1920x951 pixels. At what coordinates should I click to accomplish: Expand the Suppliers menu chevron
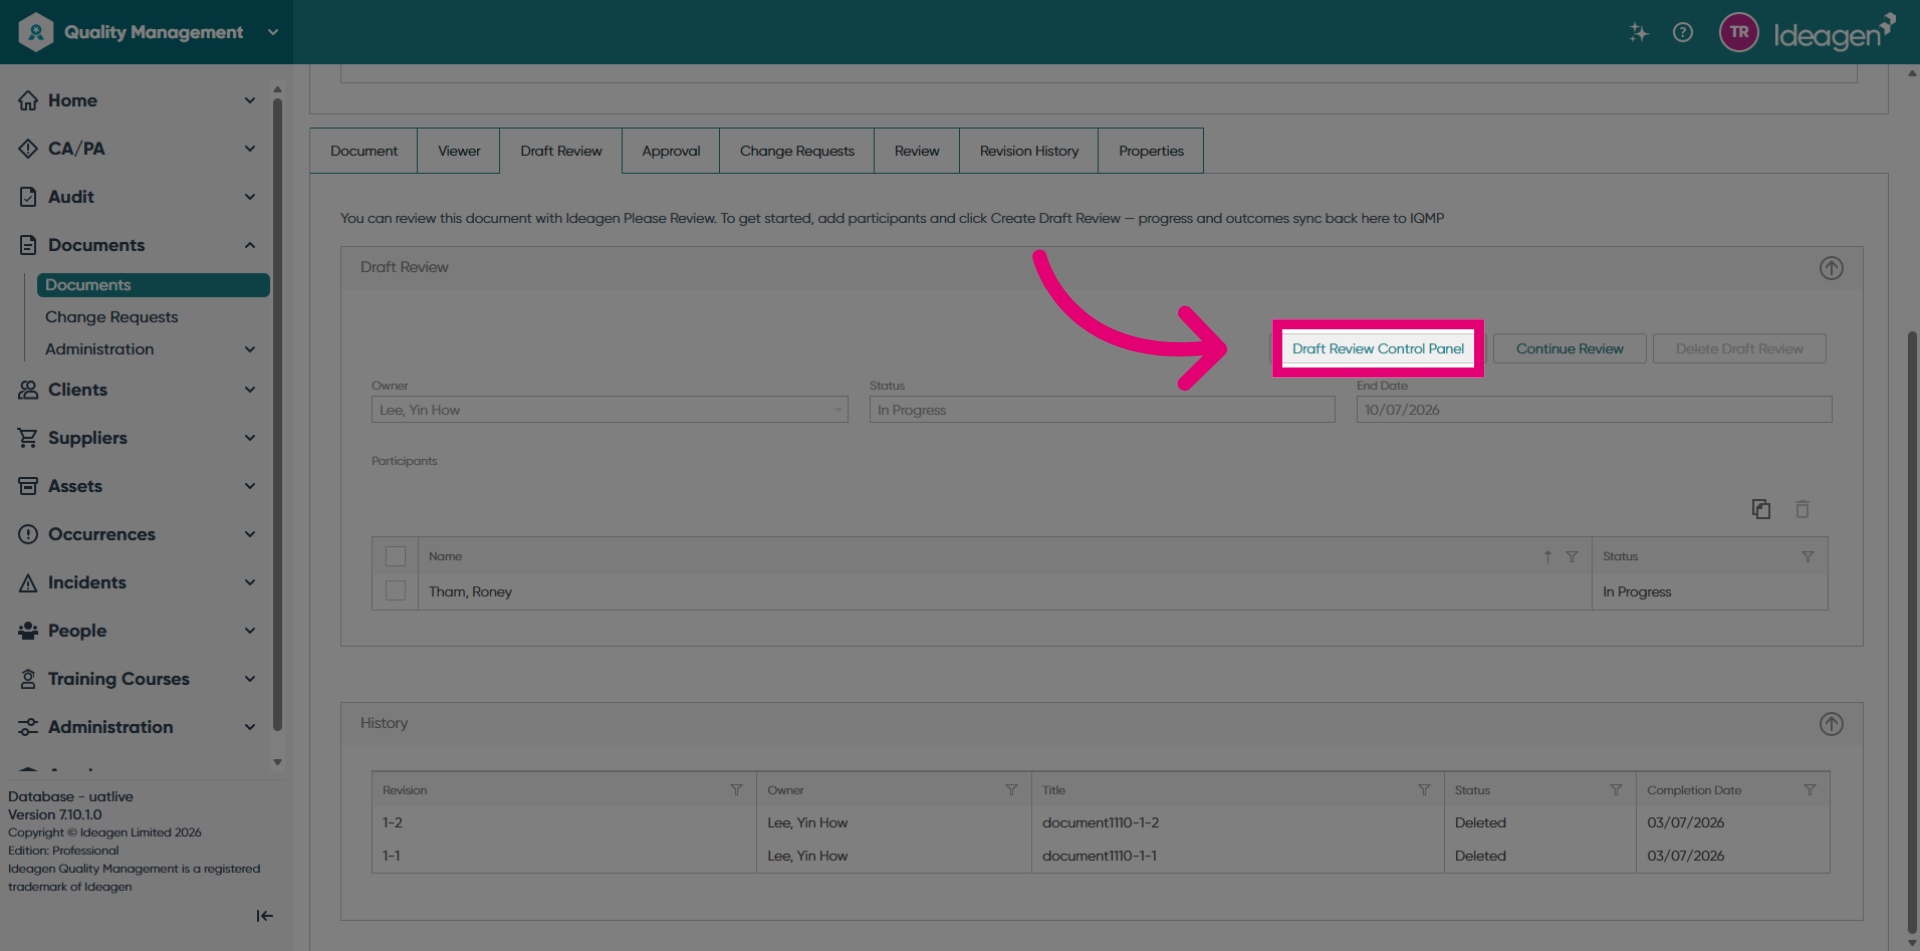click(x=250, y=438)
